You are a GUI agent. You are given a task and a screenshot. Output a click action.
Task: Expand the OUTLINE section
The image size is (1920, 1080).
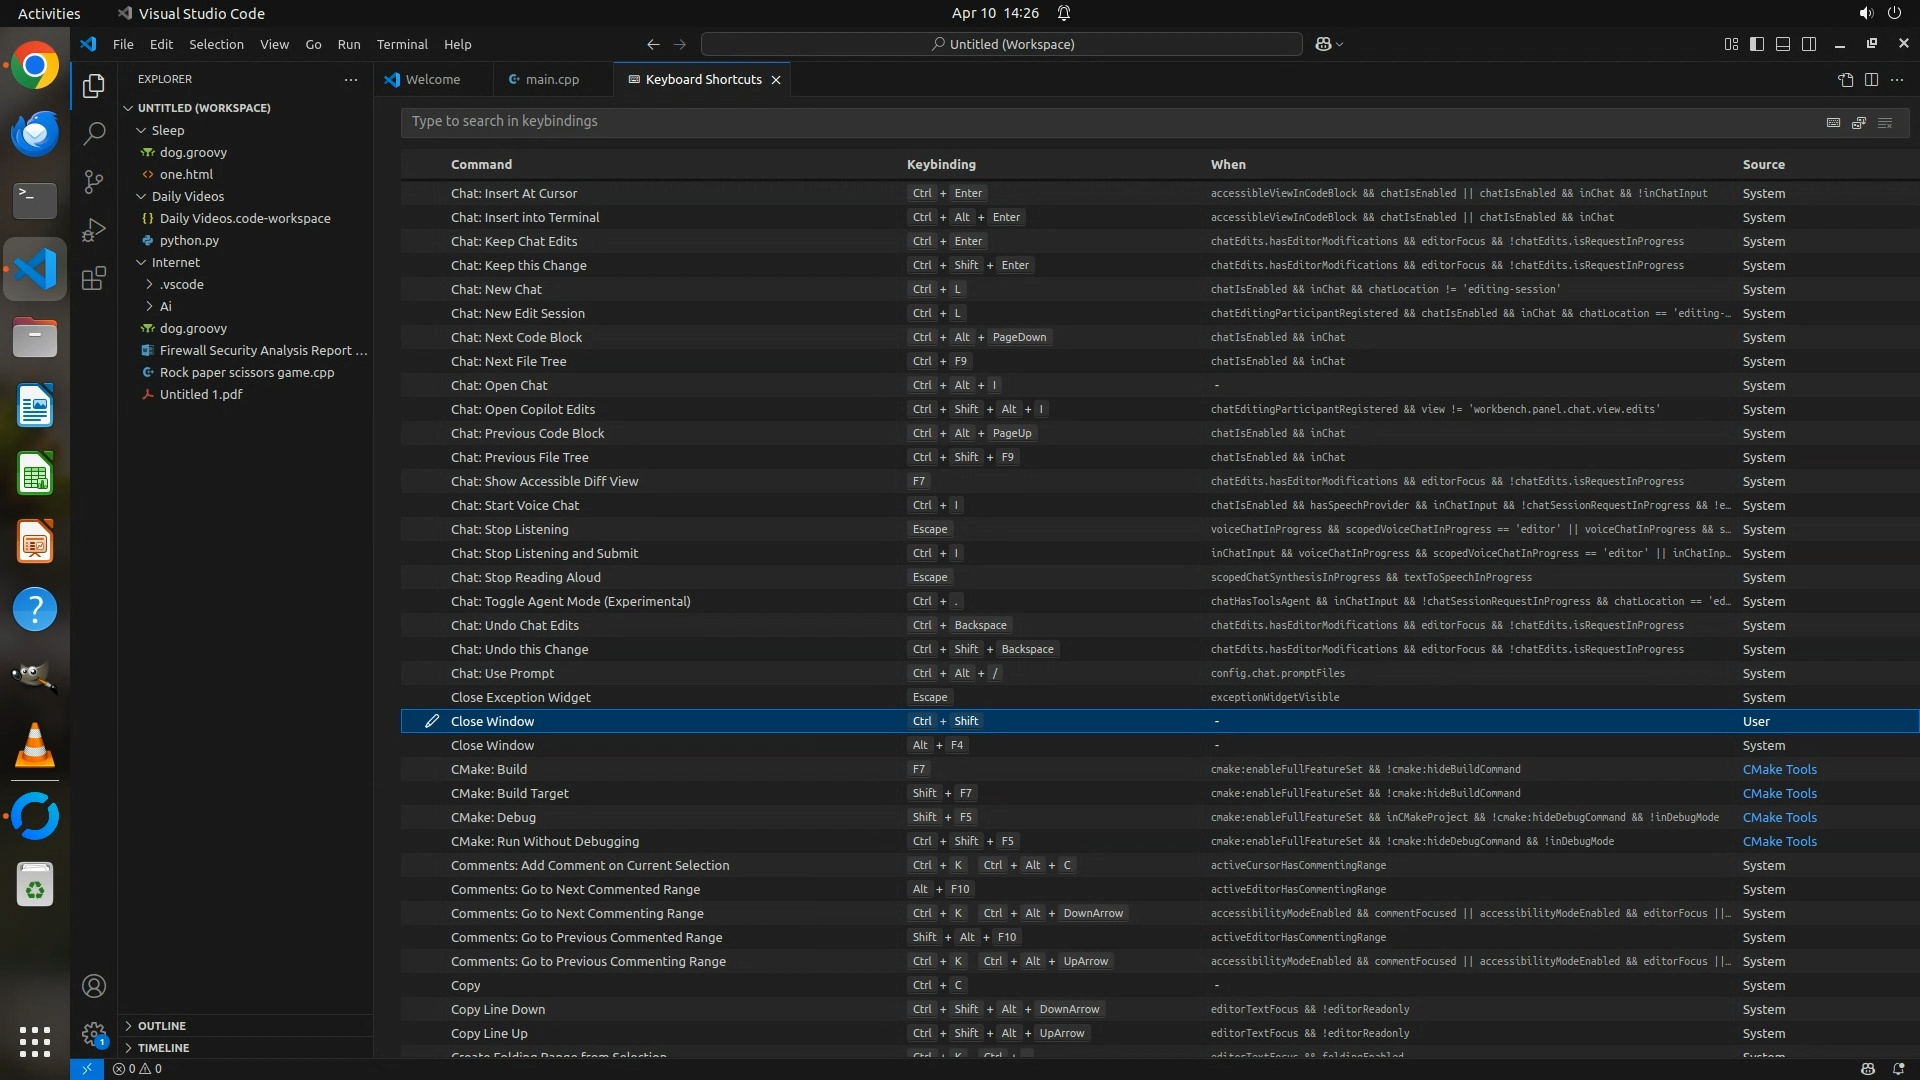point(161,1026)
